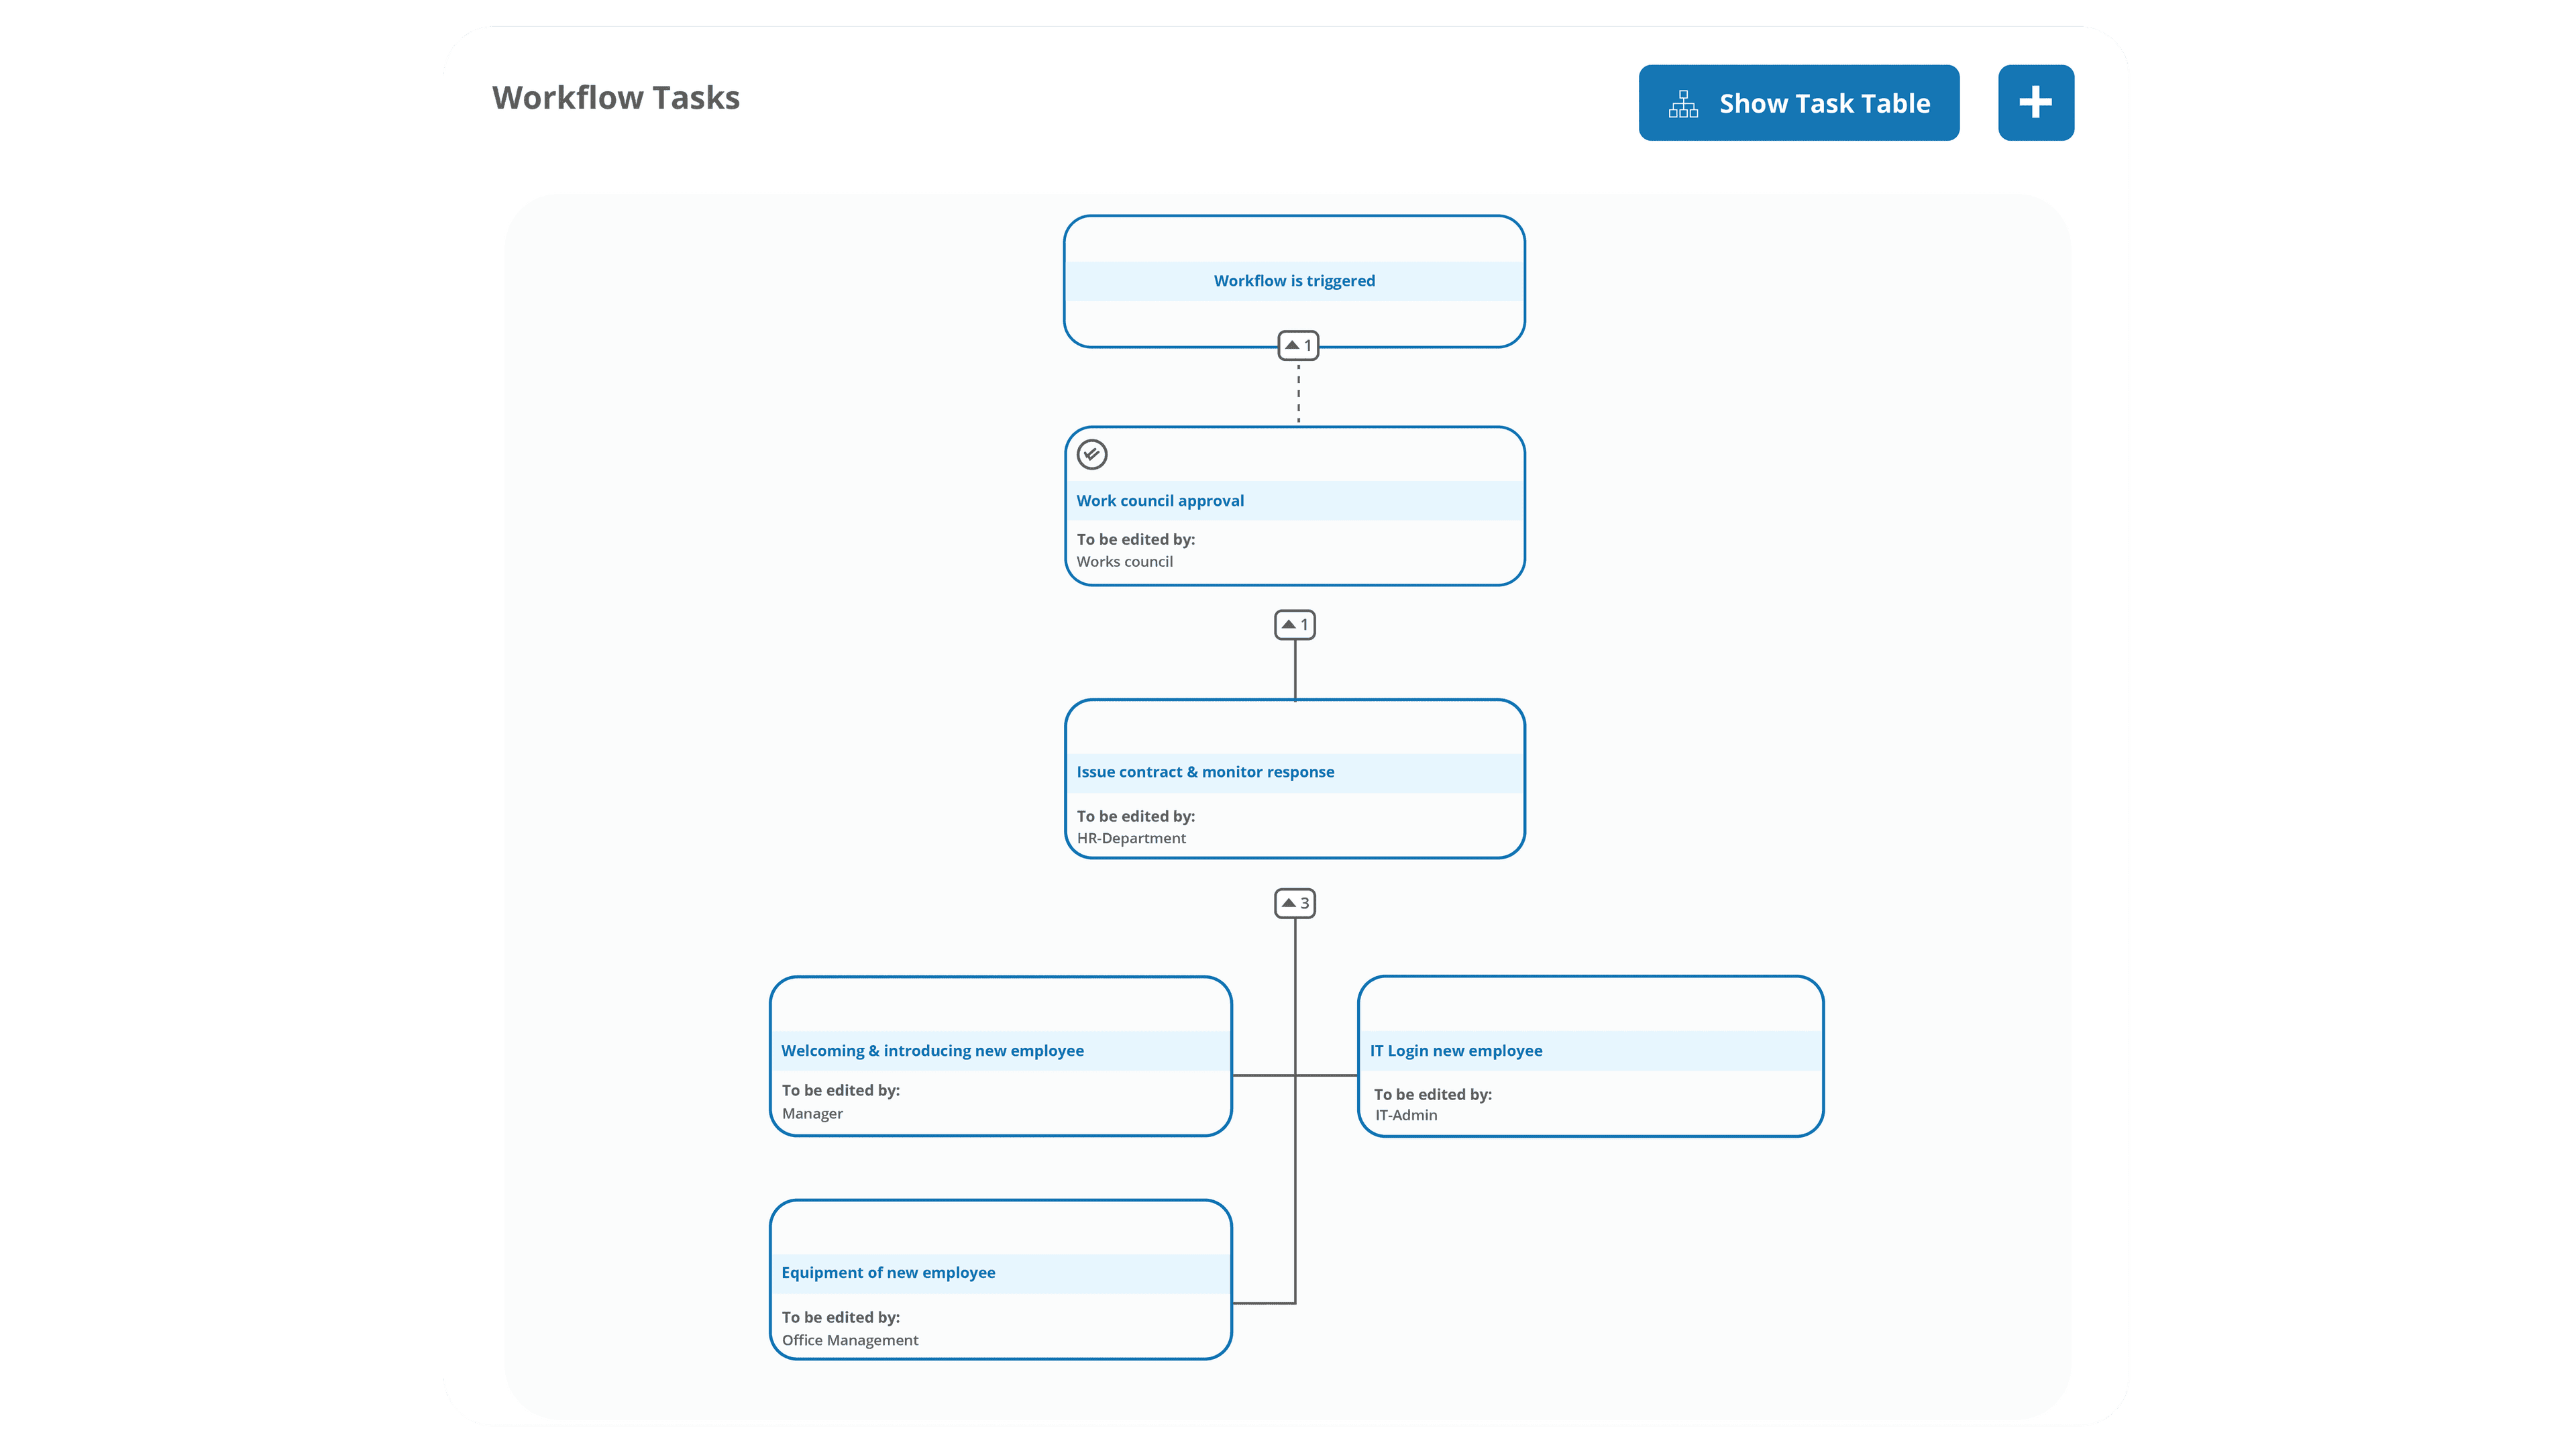Select the IT-Admin editor text
Screen dimensions: 2576x1449
point(1405,1116)
